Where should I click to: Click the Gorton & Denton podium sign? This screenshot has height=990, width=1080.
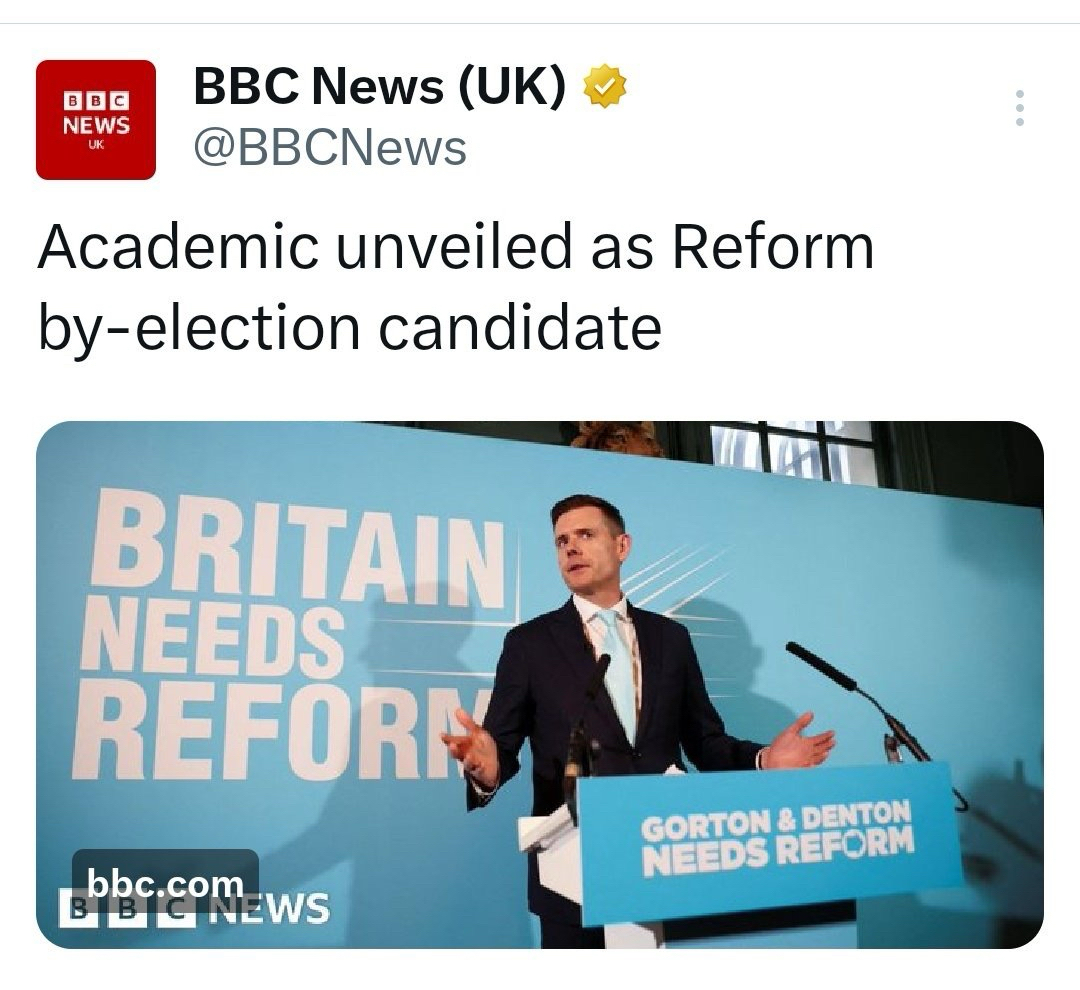[x=775, y=838]
